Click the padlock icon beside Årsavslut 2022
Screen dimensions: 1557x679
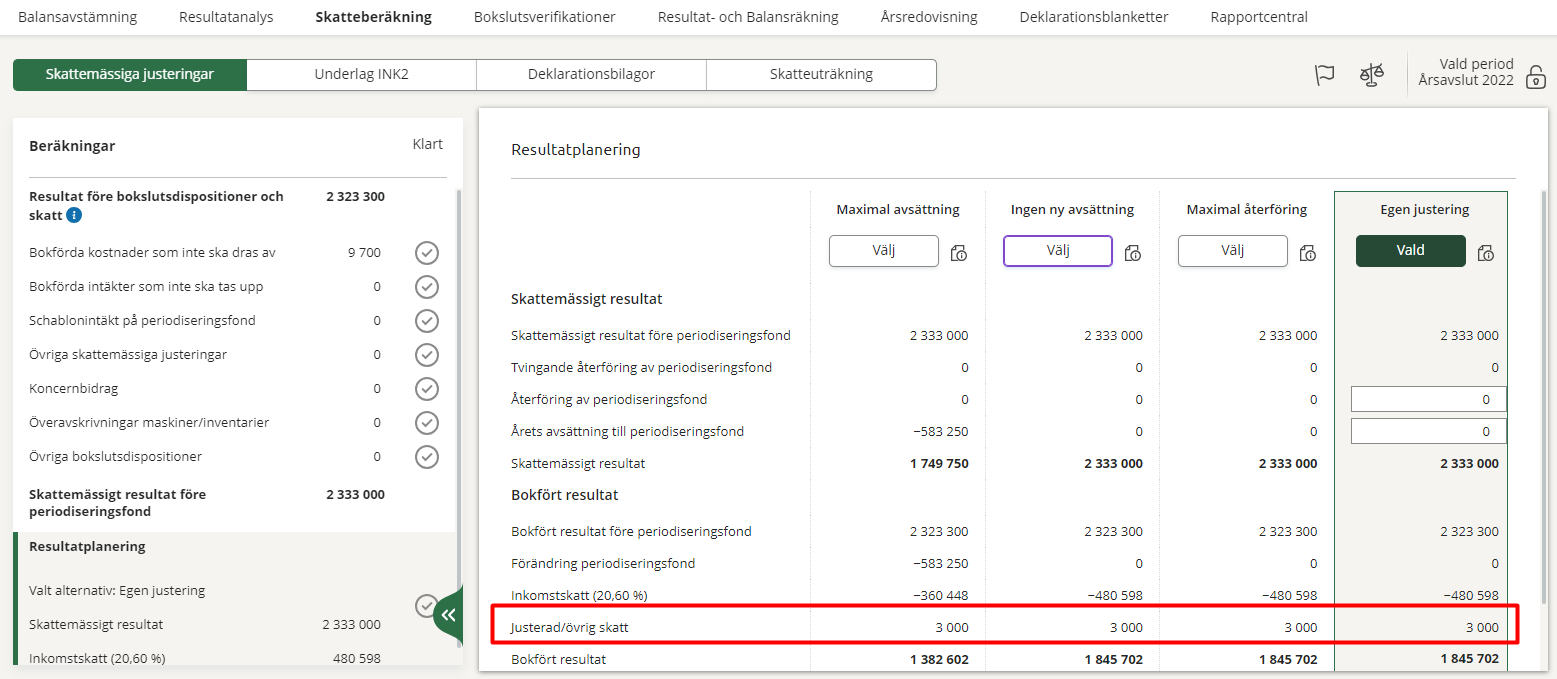click(x=1535, y=77)
